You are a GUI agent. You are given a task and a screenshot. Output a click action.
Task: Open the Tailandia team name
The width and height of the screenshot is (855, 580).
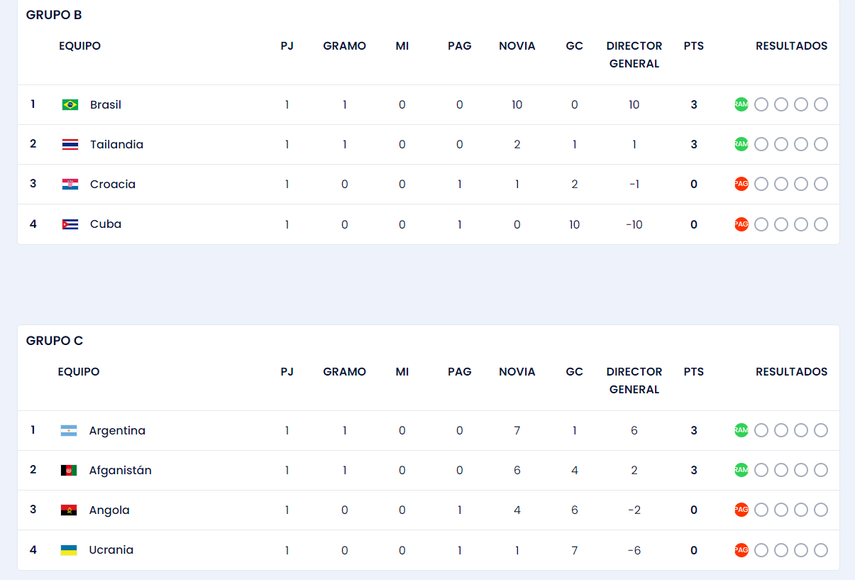[x=116, y=145]
